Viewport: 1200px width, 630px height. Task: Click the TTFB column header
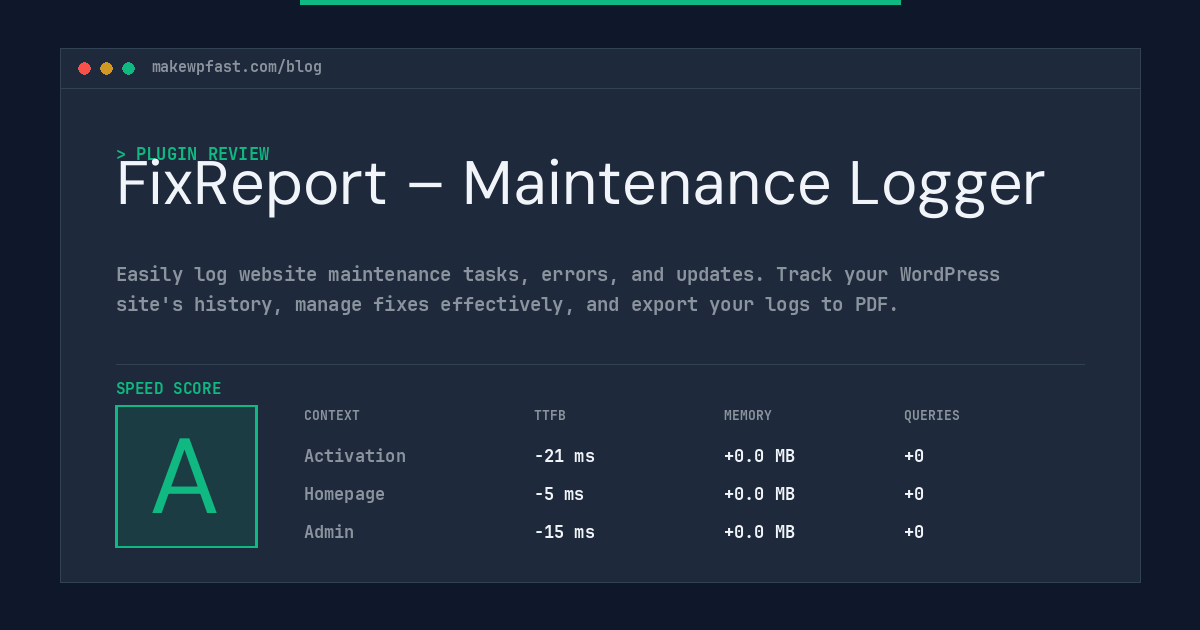pos(550,416)
